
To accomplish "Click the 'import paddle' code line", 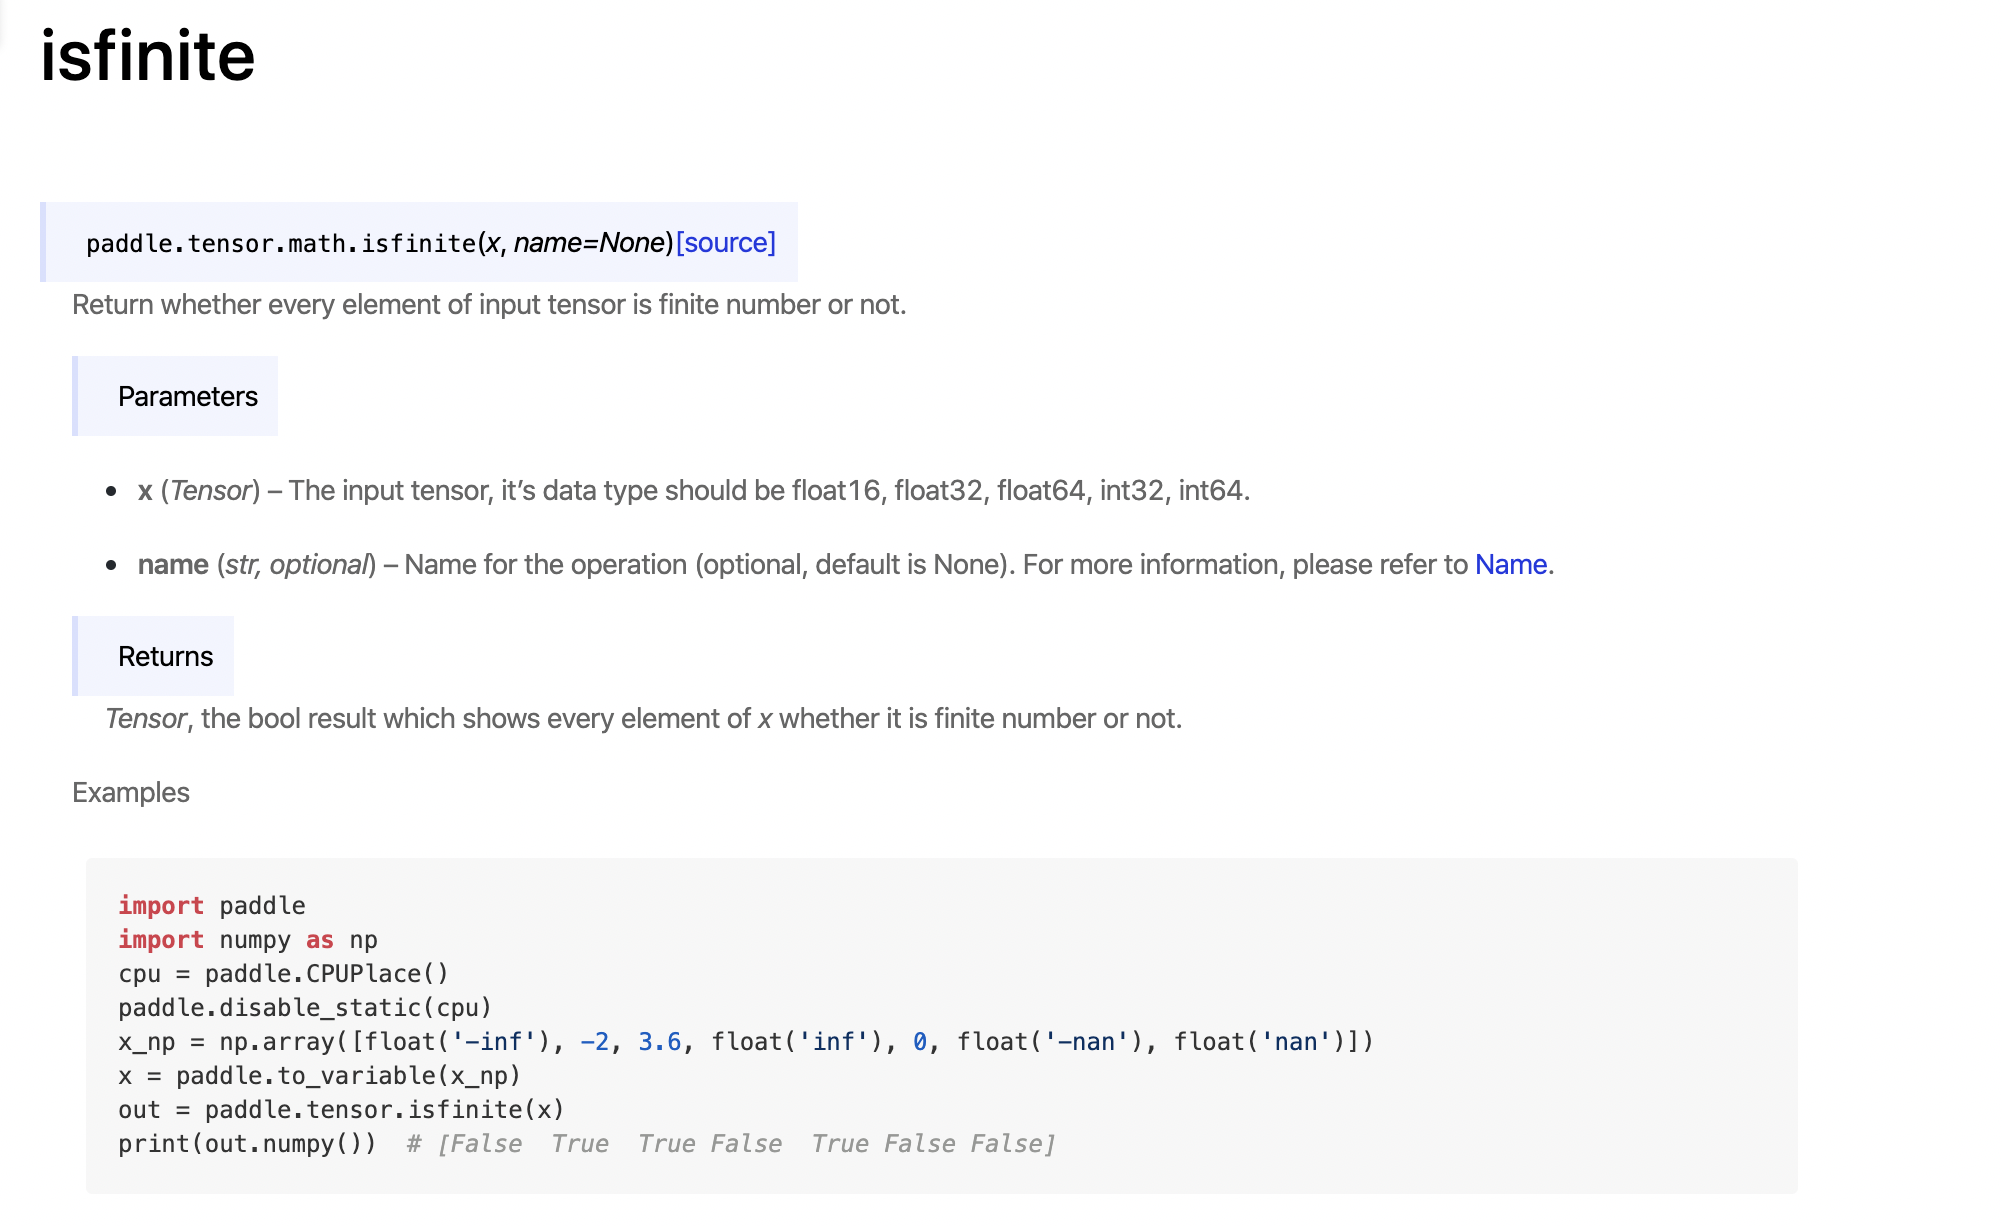I will point(212,906).
